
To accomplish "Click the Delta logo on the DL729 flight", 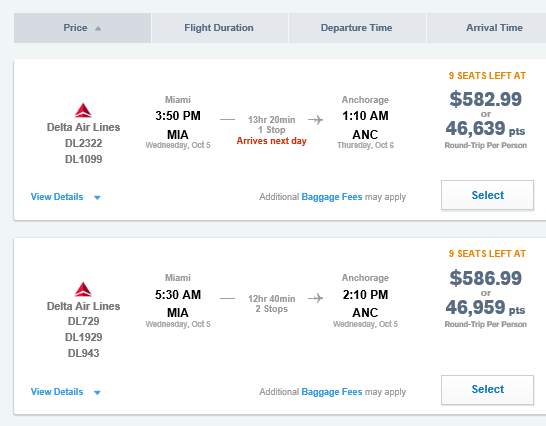I will click(83, 289).
